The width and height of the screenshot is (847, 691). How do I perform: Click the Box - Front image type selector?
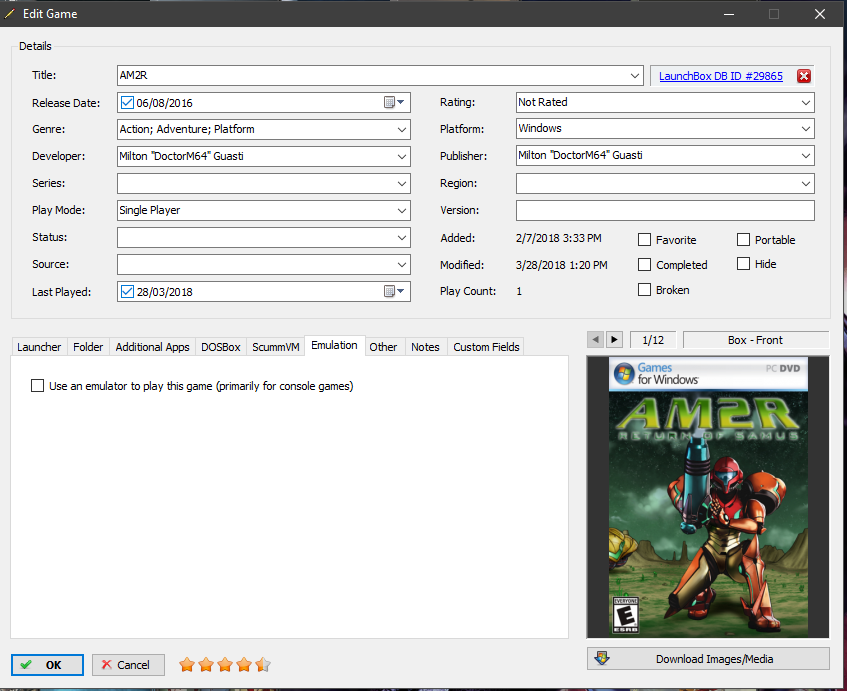click(756, 340)
